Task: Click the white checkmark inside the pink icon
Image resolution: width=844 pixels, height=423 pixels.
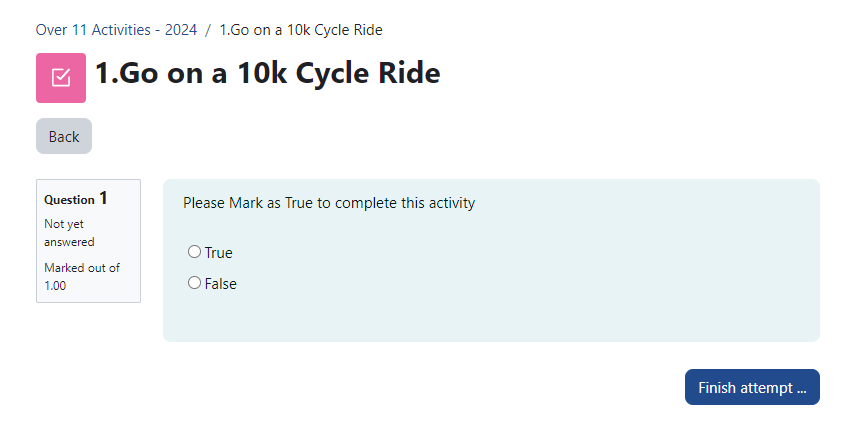Action: coord(61,78)
